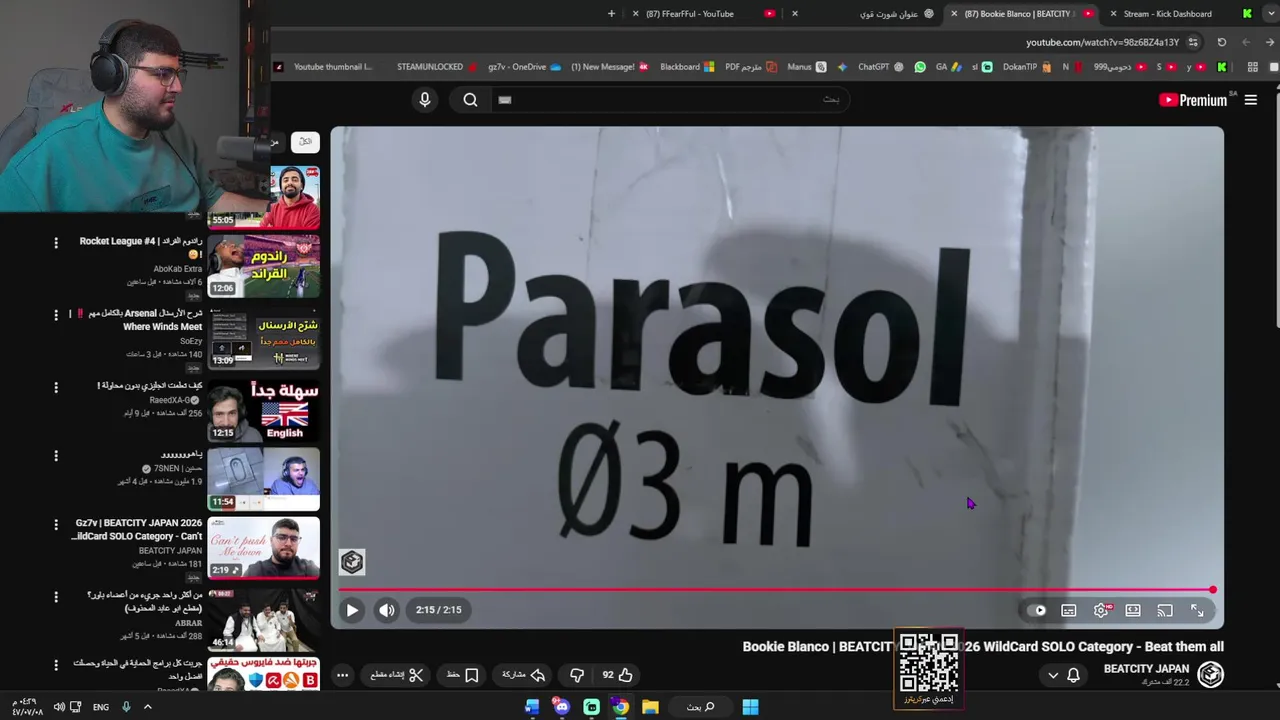Search by voice with the microphone
Viewport: 1280px width, 720px height.
click(425, 99)
